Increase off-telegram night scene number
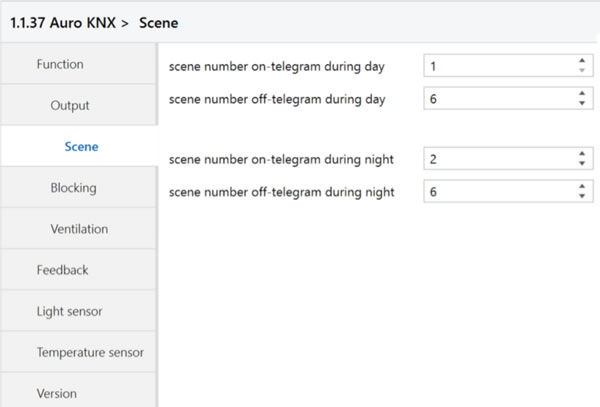This screenshot has height=407, width=600. (x=582, y=186)
